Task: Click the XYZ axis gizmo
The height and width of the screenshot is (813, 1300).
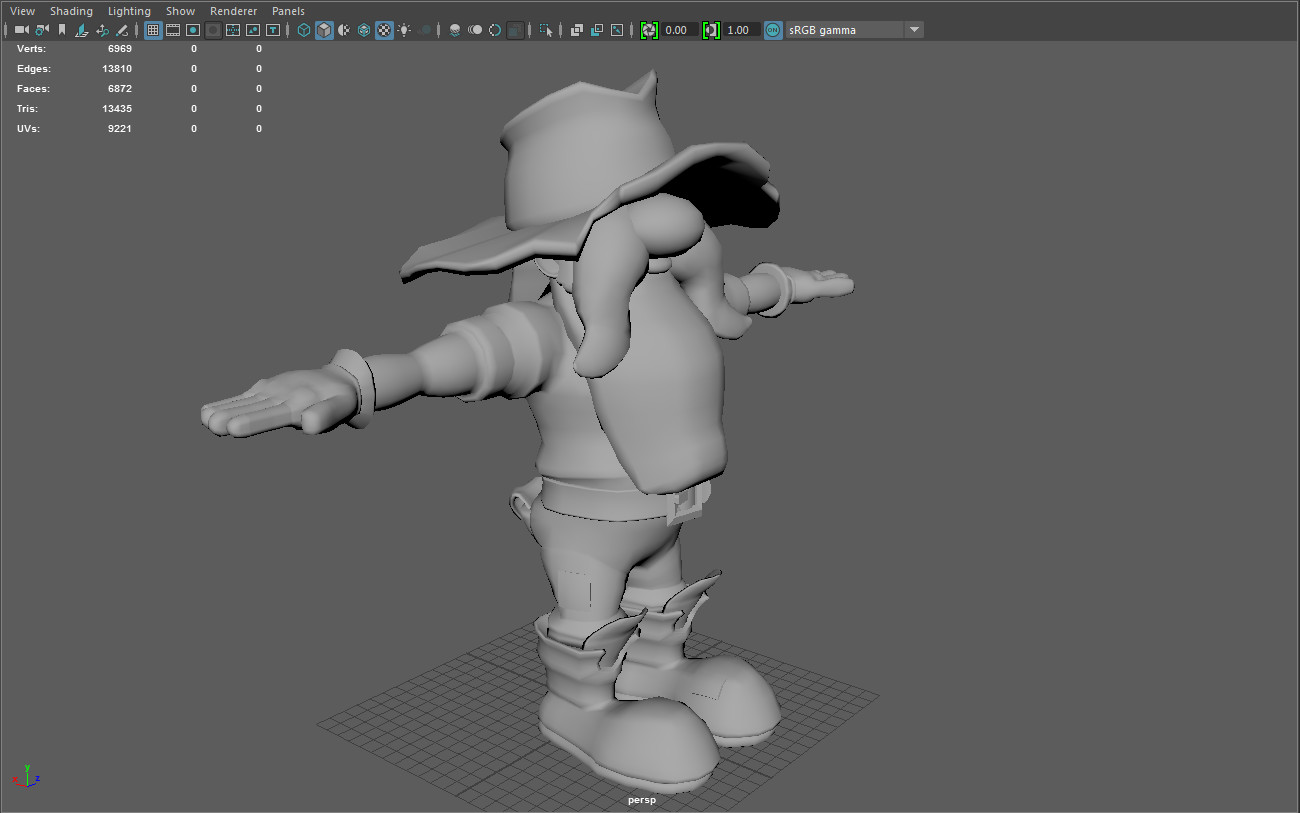Action: point(26,777)
